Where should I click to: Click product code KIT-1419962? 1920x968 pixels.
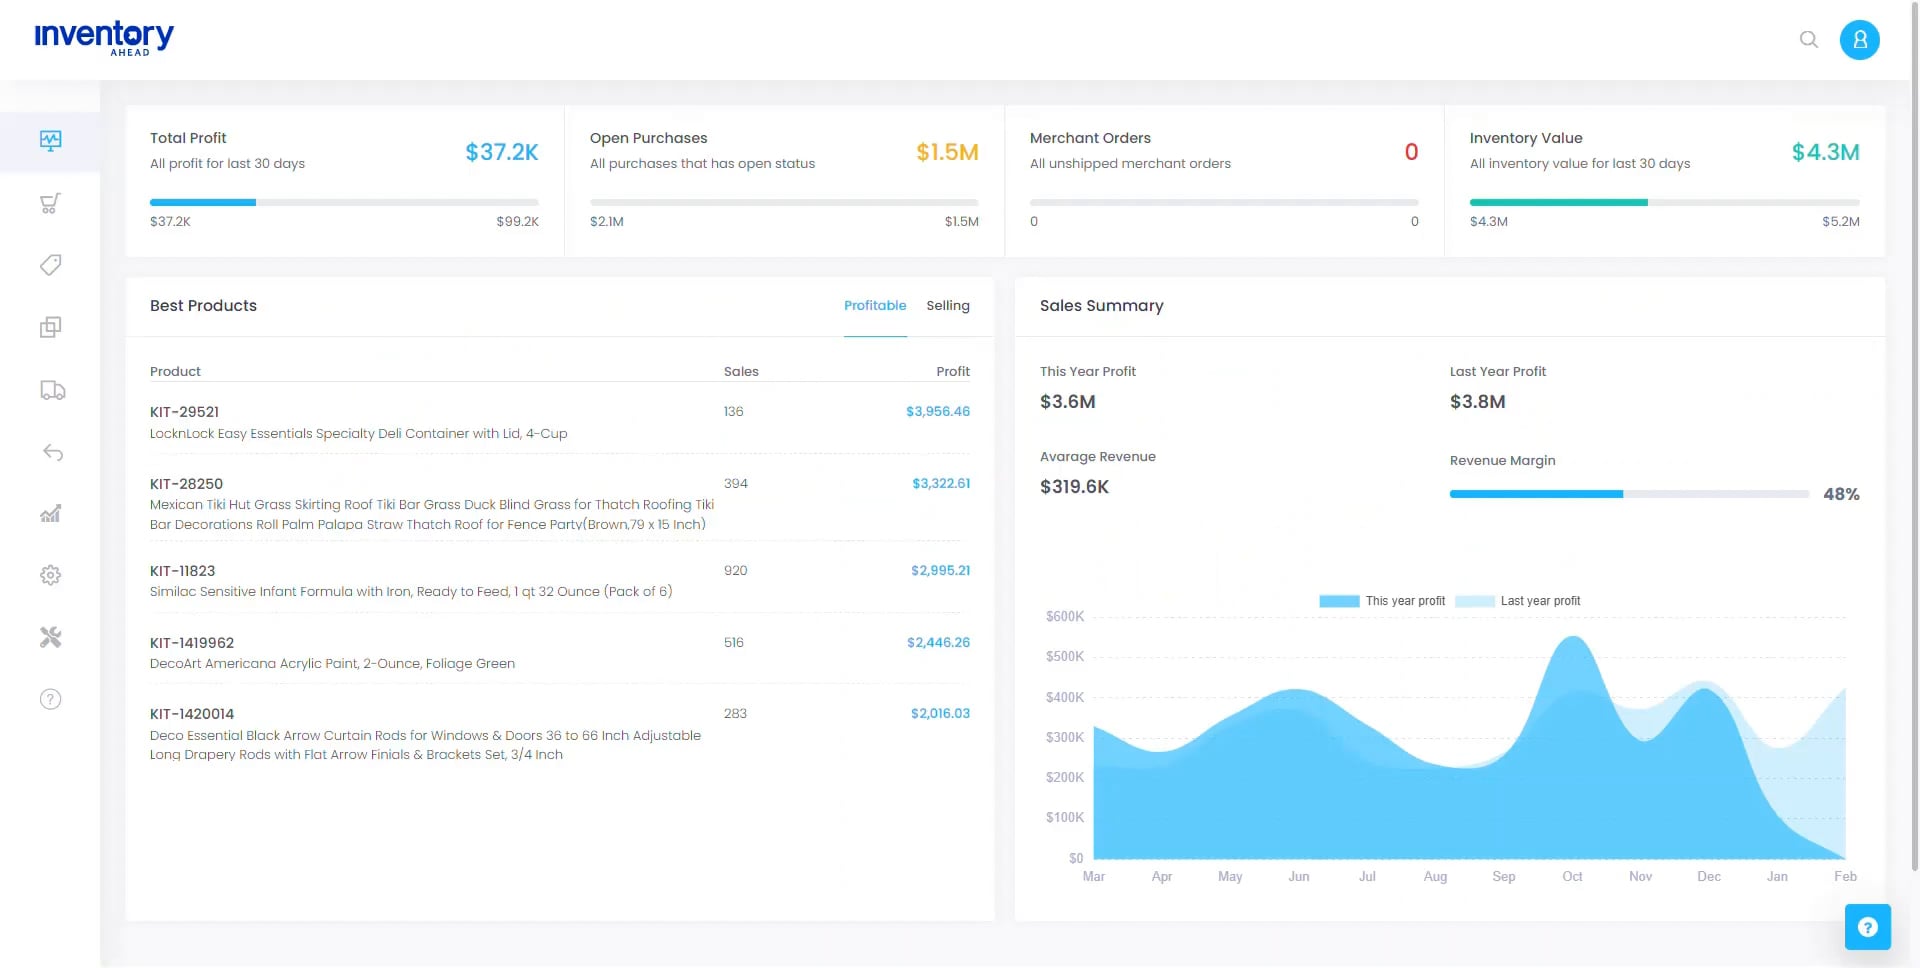(192, 643)
